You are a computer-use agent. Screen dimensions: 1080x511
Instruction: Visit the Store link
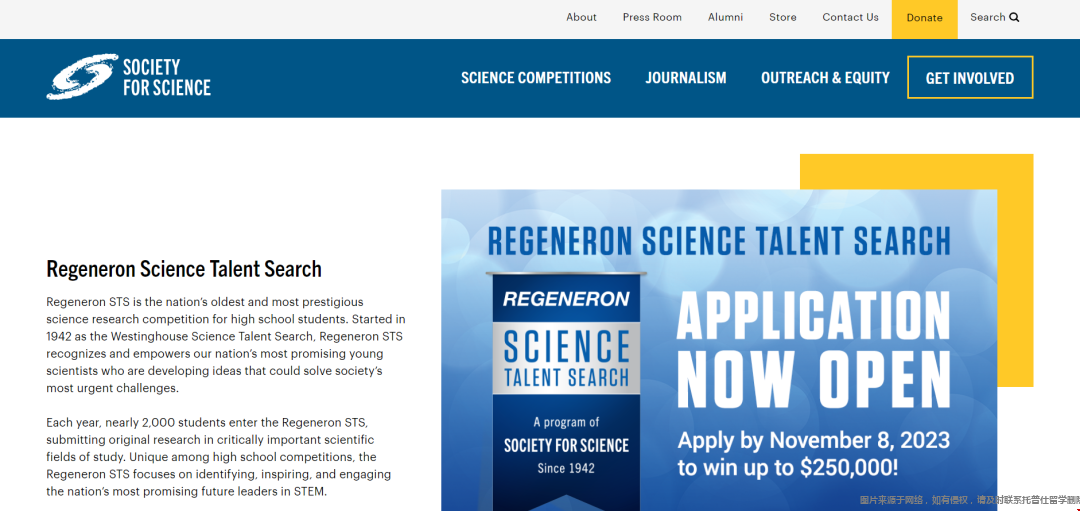[782, 17]
